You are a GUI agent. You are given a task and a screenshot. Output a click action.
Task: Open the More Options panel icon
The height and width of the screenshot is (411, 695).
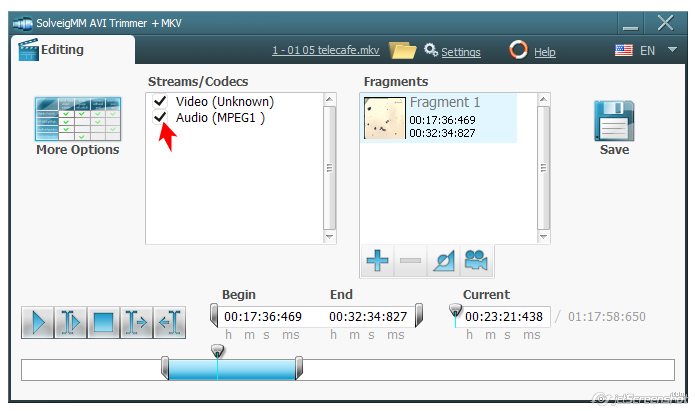(x=78, y=119)
